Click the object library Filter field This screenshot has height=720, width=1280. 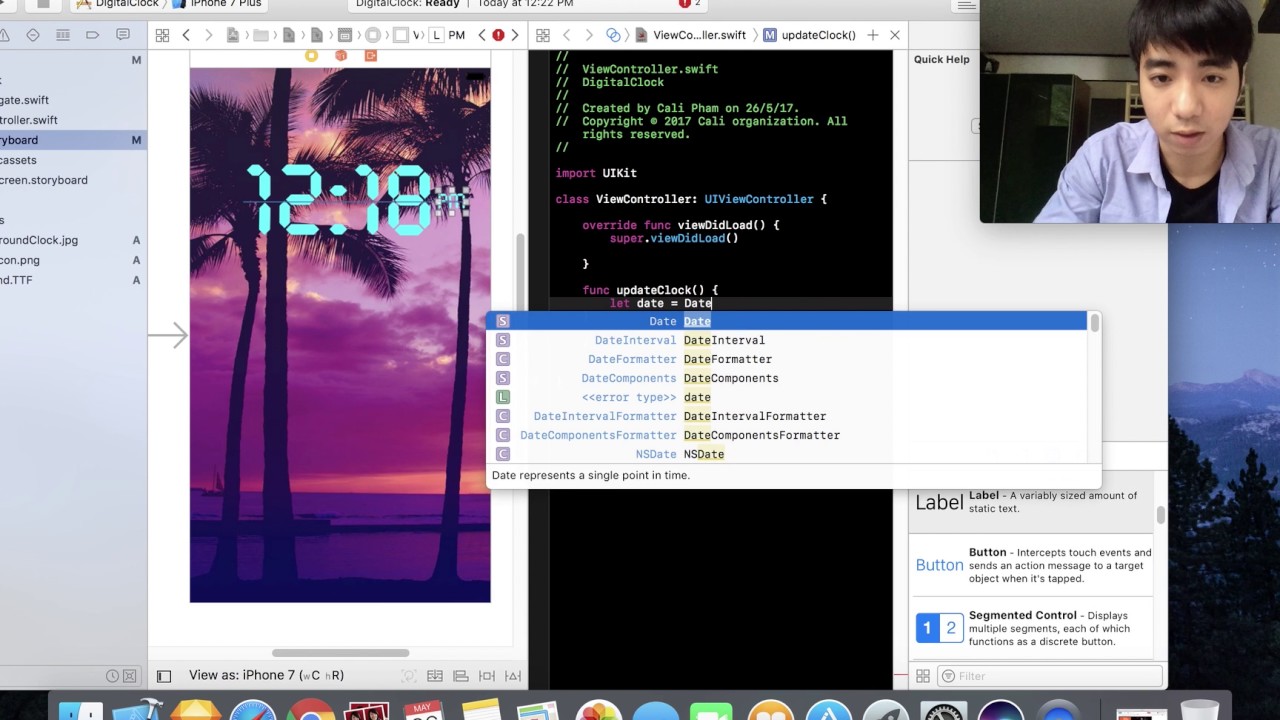coord(1049,676)
